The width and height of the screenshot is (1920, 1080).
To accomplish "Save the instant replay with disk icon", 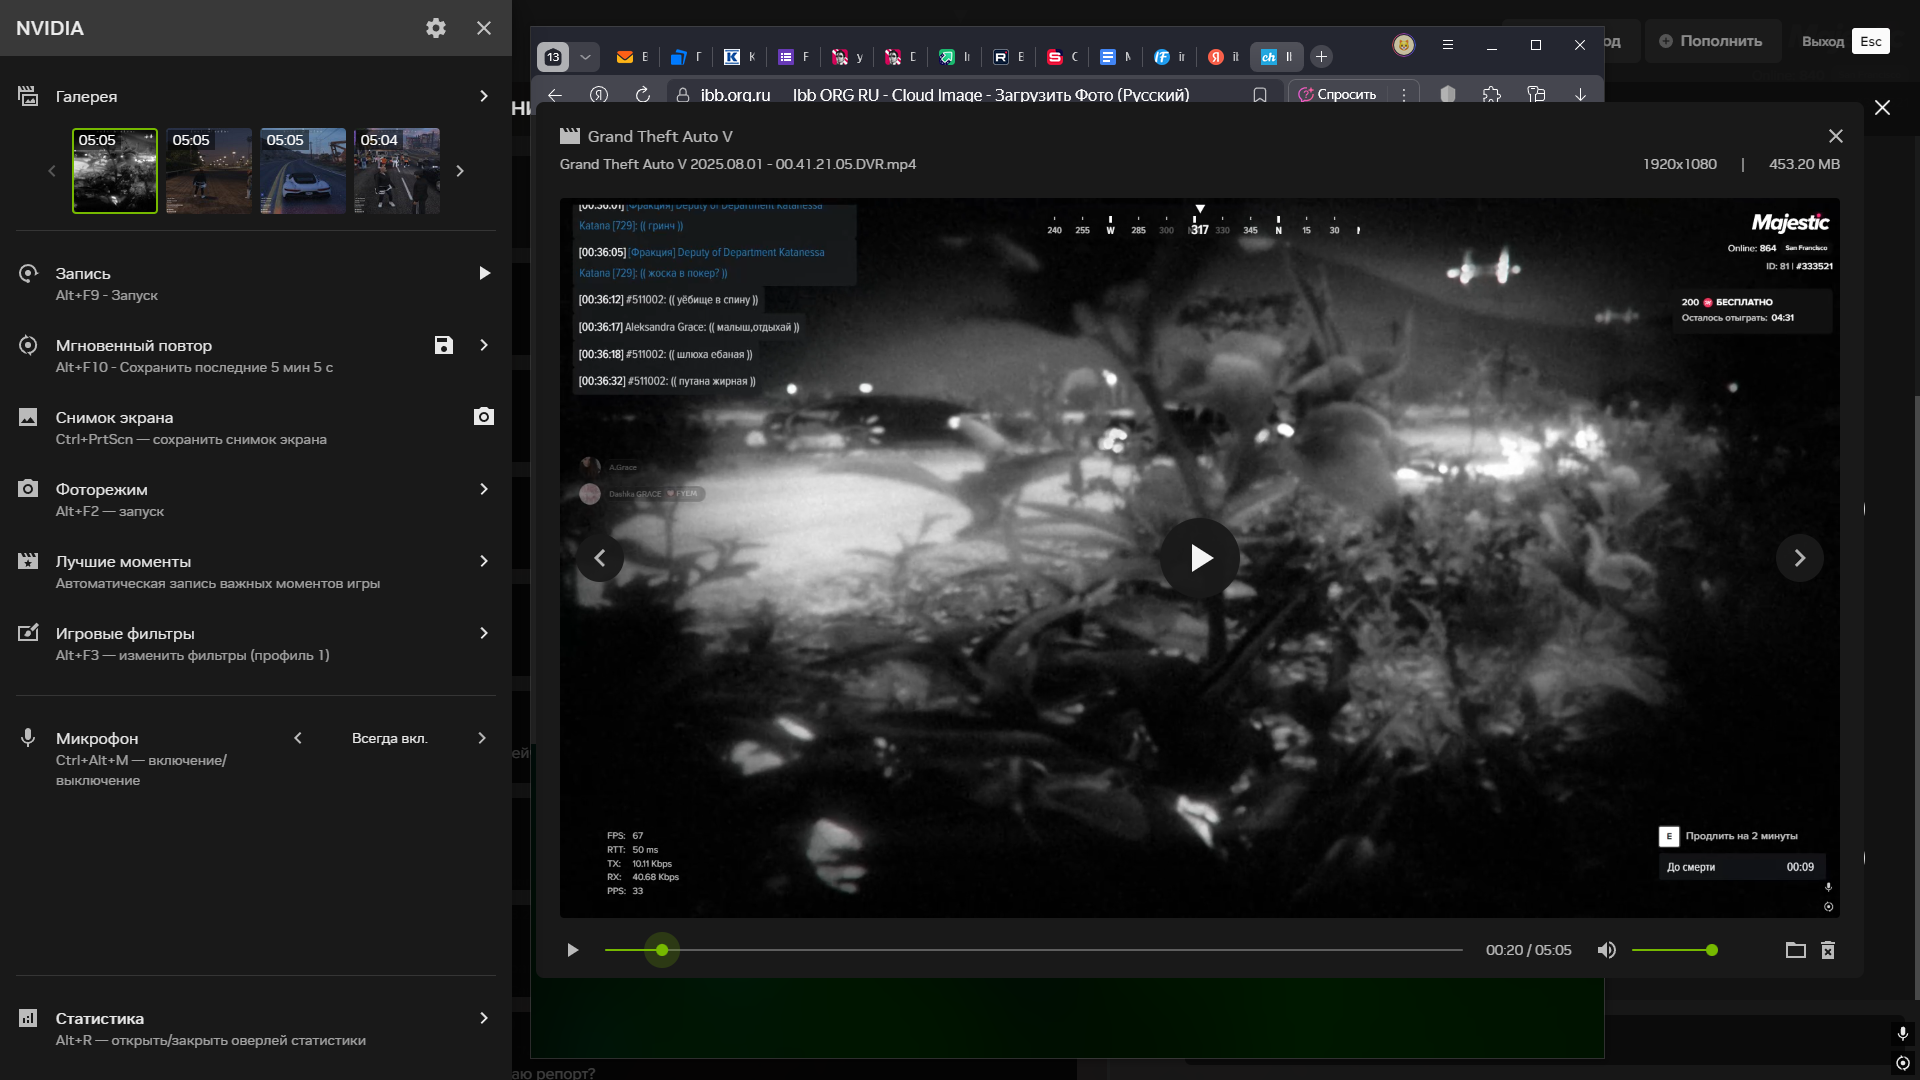I will [x=444, y=345].
